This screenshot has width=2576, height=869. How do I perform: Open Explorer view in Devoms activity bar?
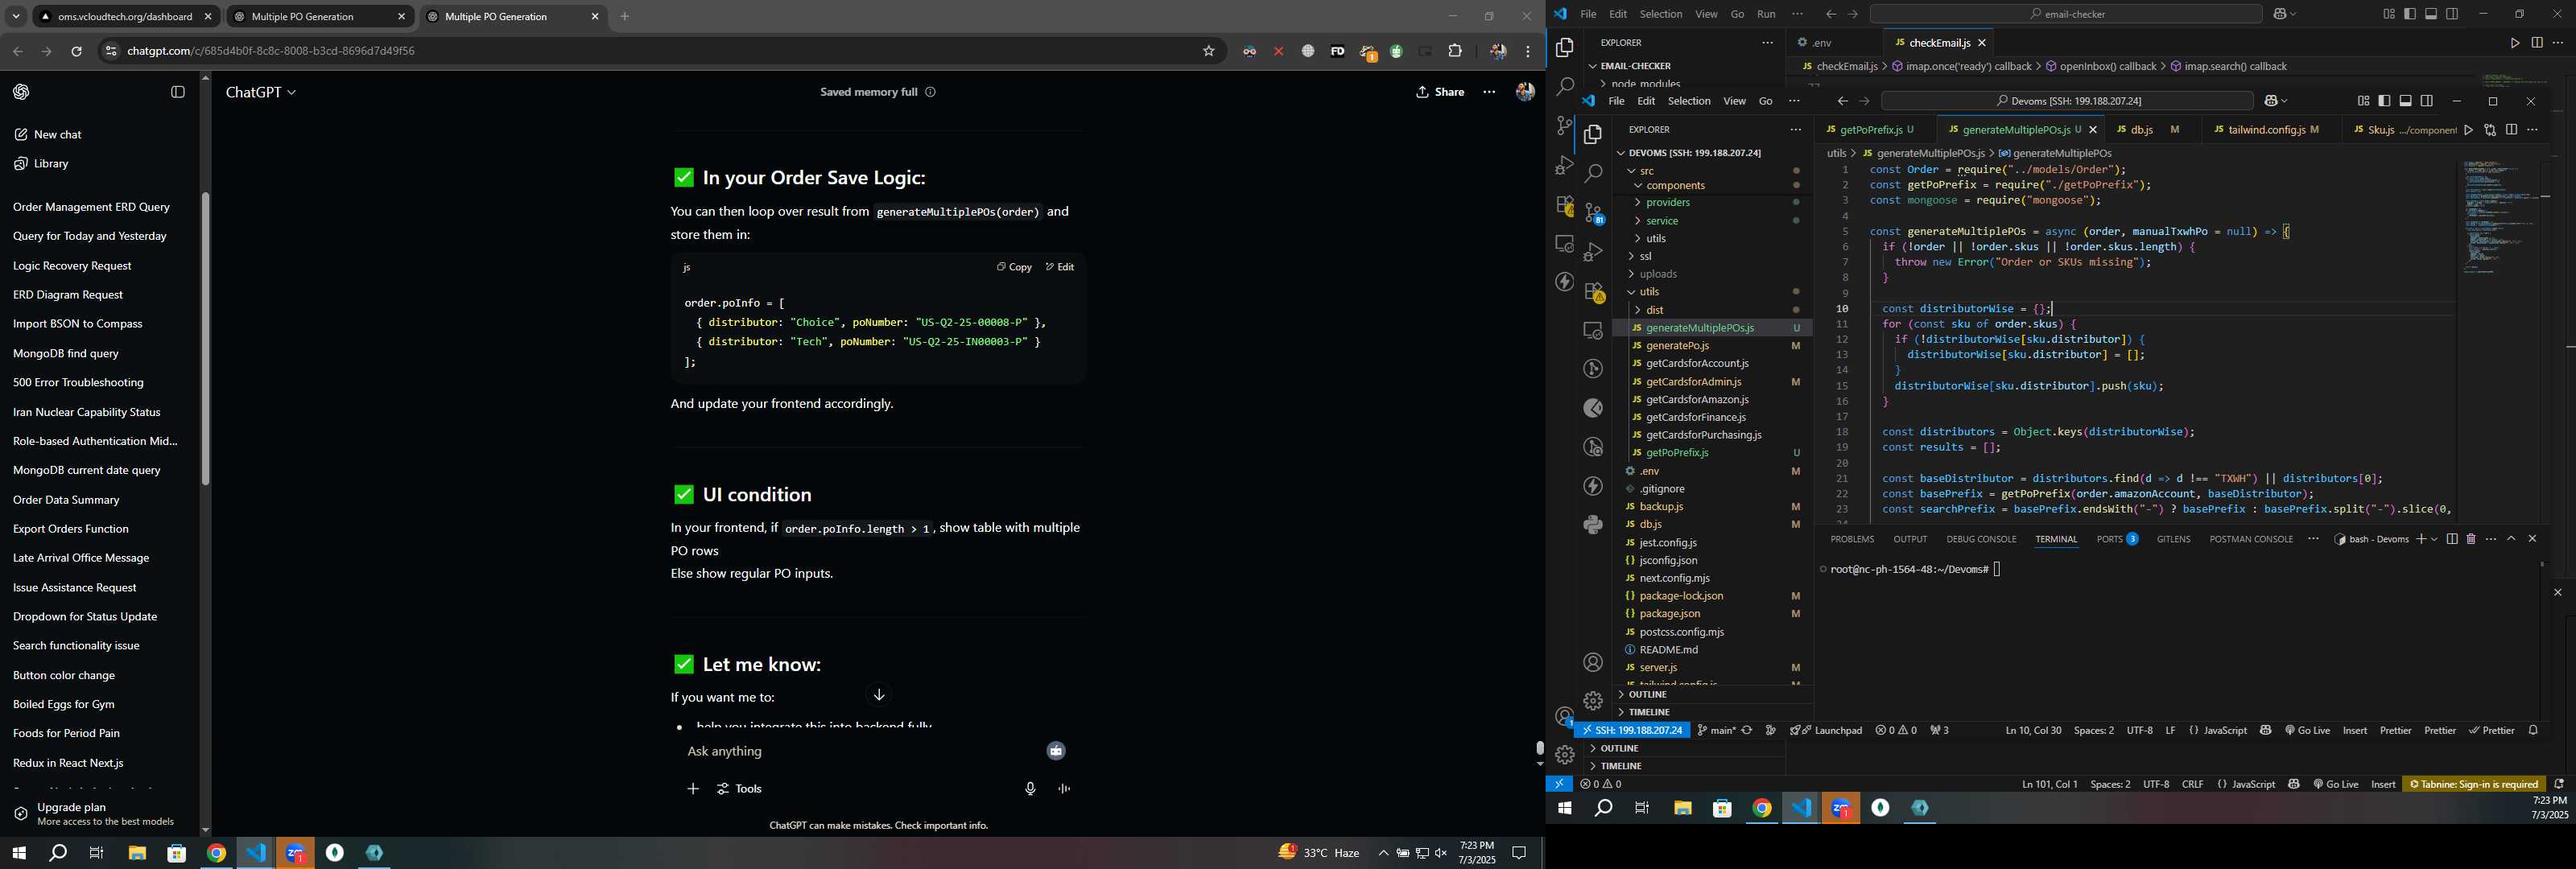tap(1593, 135)
